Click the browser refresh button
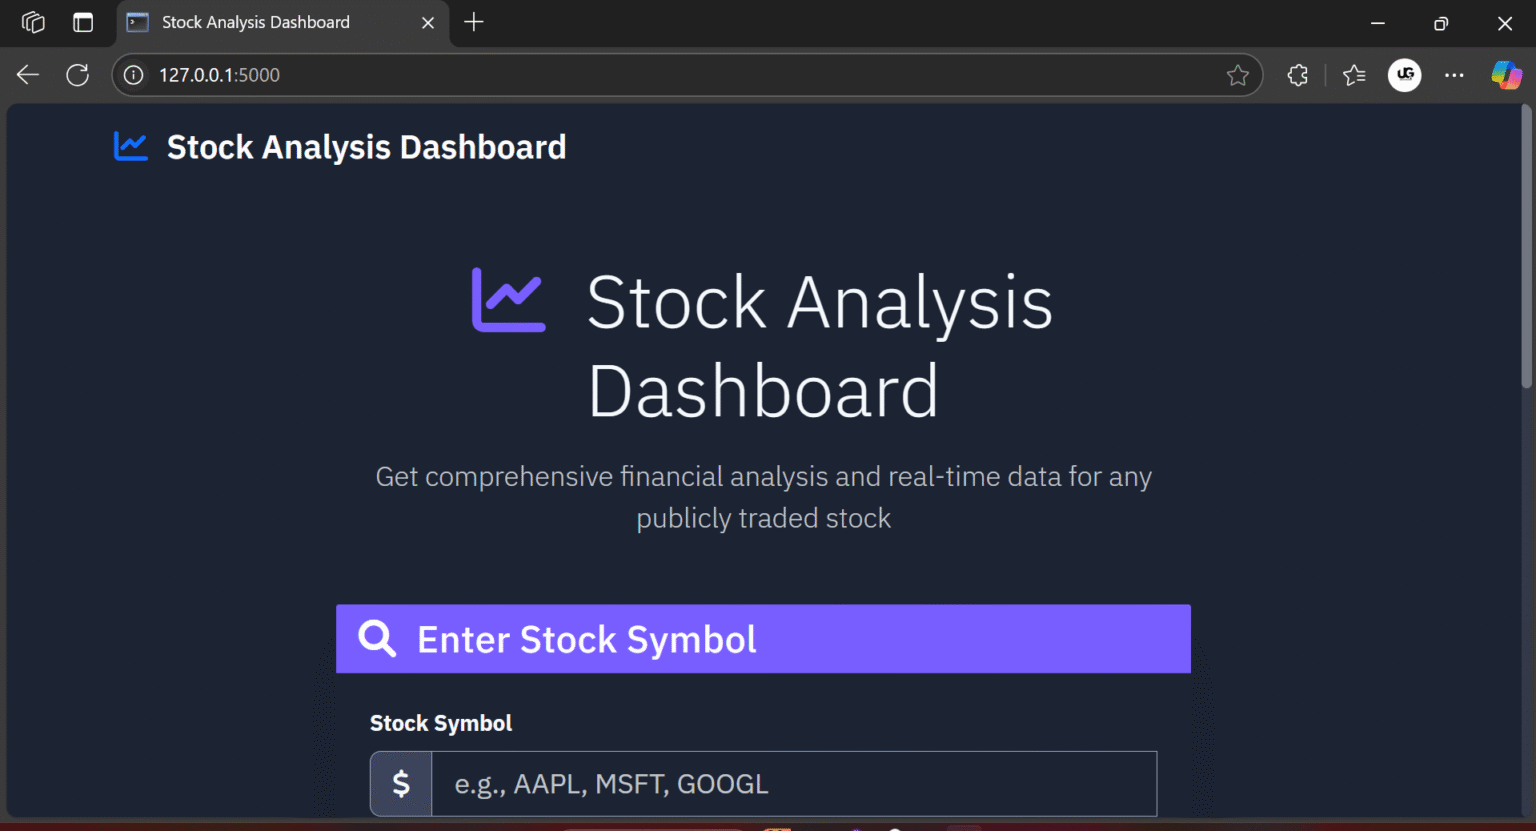The width and height of the screenshot is (1536, 831). 77,74
